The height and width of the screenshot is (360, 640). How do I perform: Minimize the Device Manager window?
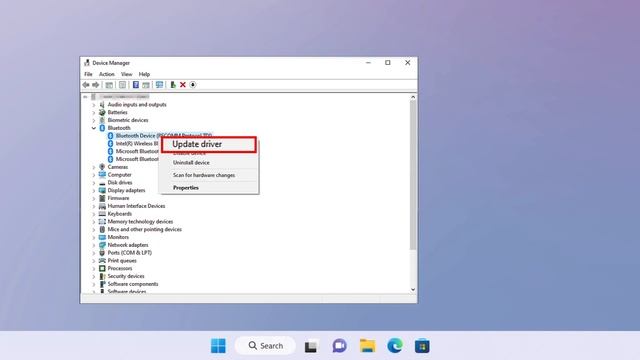point(368,63)
